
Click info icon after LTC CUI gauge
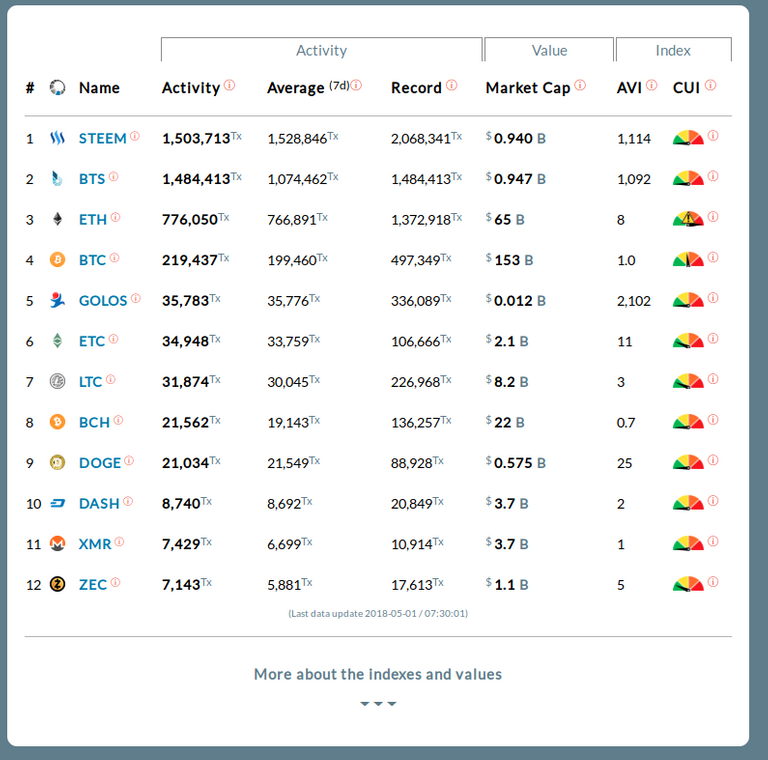point(713,379)
